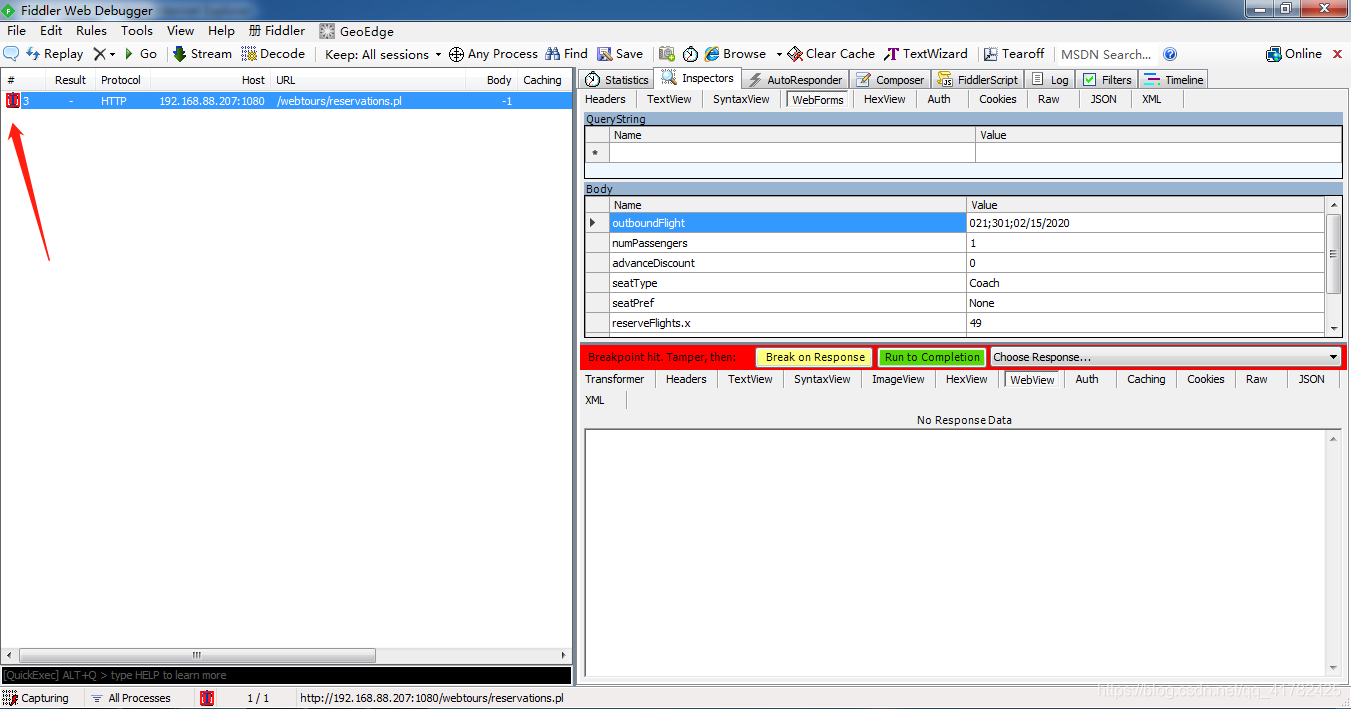This screenshot has width=1351, height=709.
Task: Click the blue help question icon
Action: point(1170,54)
